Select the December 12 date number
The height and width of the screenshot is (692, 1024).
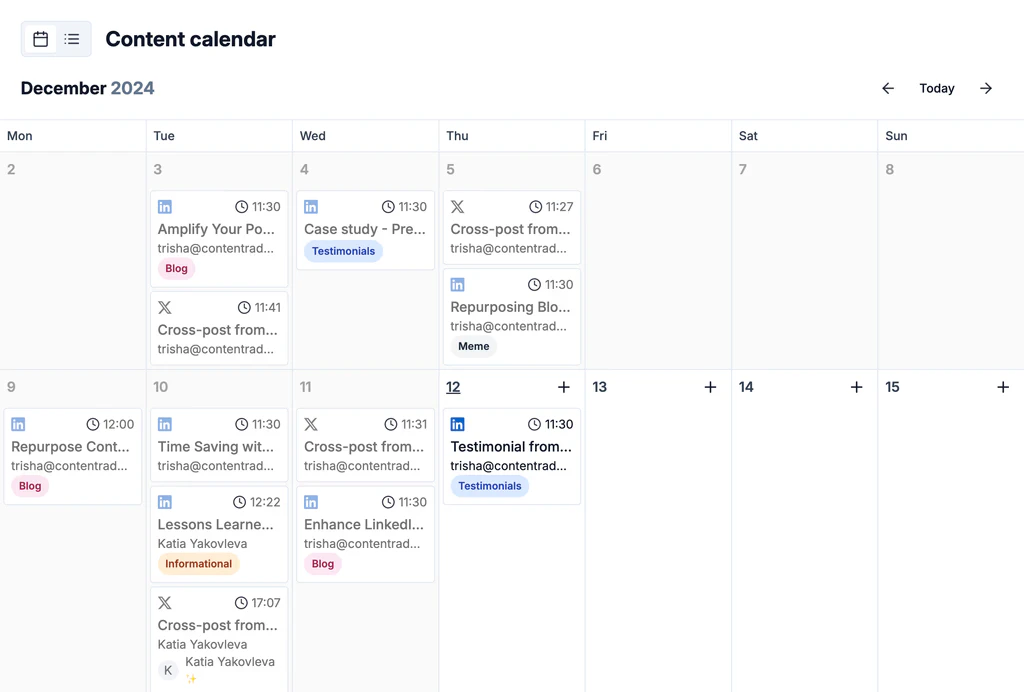(453, 387)
